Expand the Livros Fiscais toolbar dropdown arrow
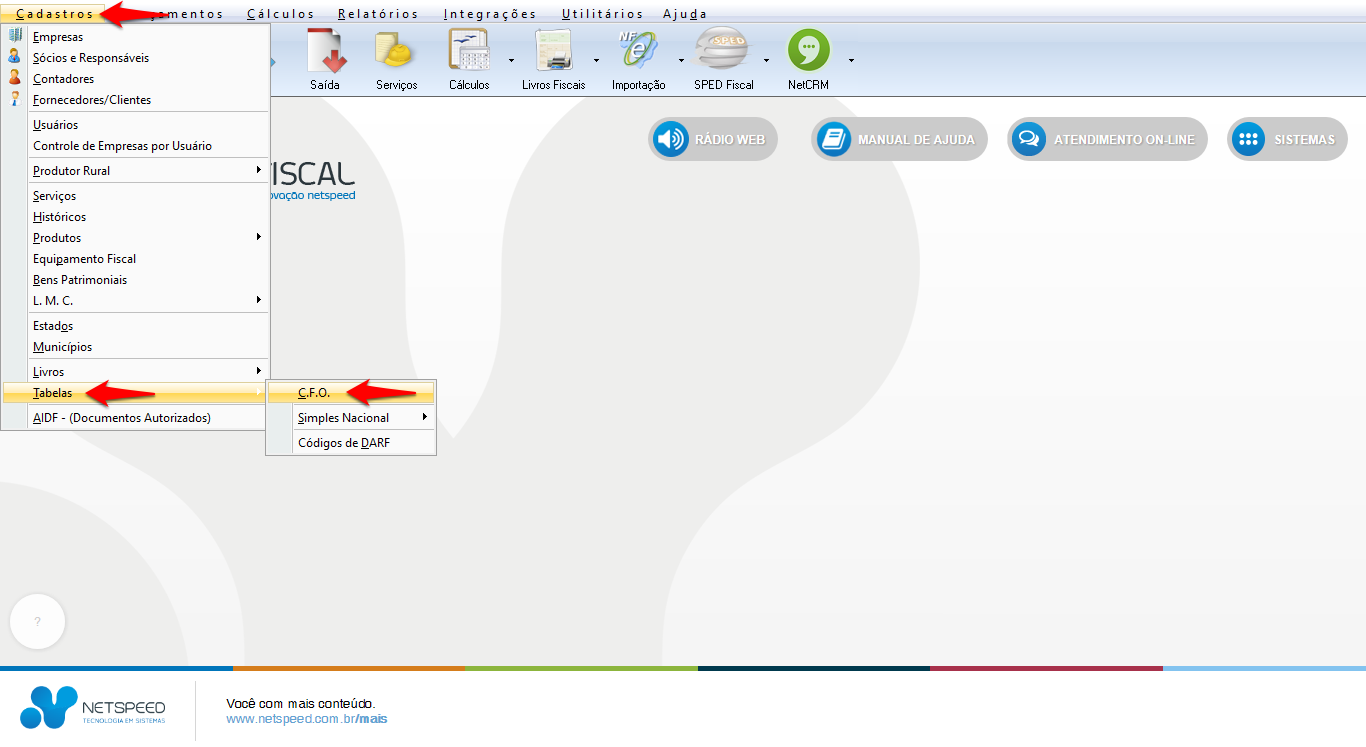 point(596,60)
